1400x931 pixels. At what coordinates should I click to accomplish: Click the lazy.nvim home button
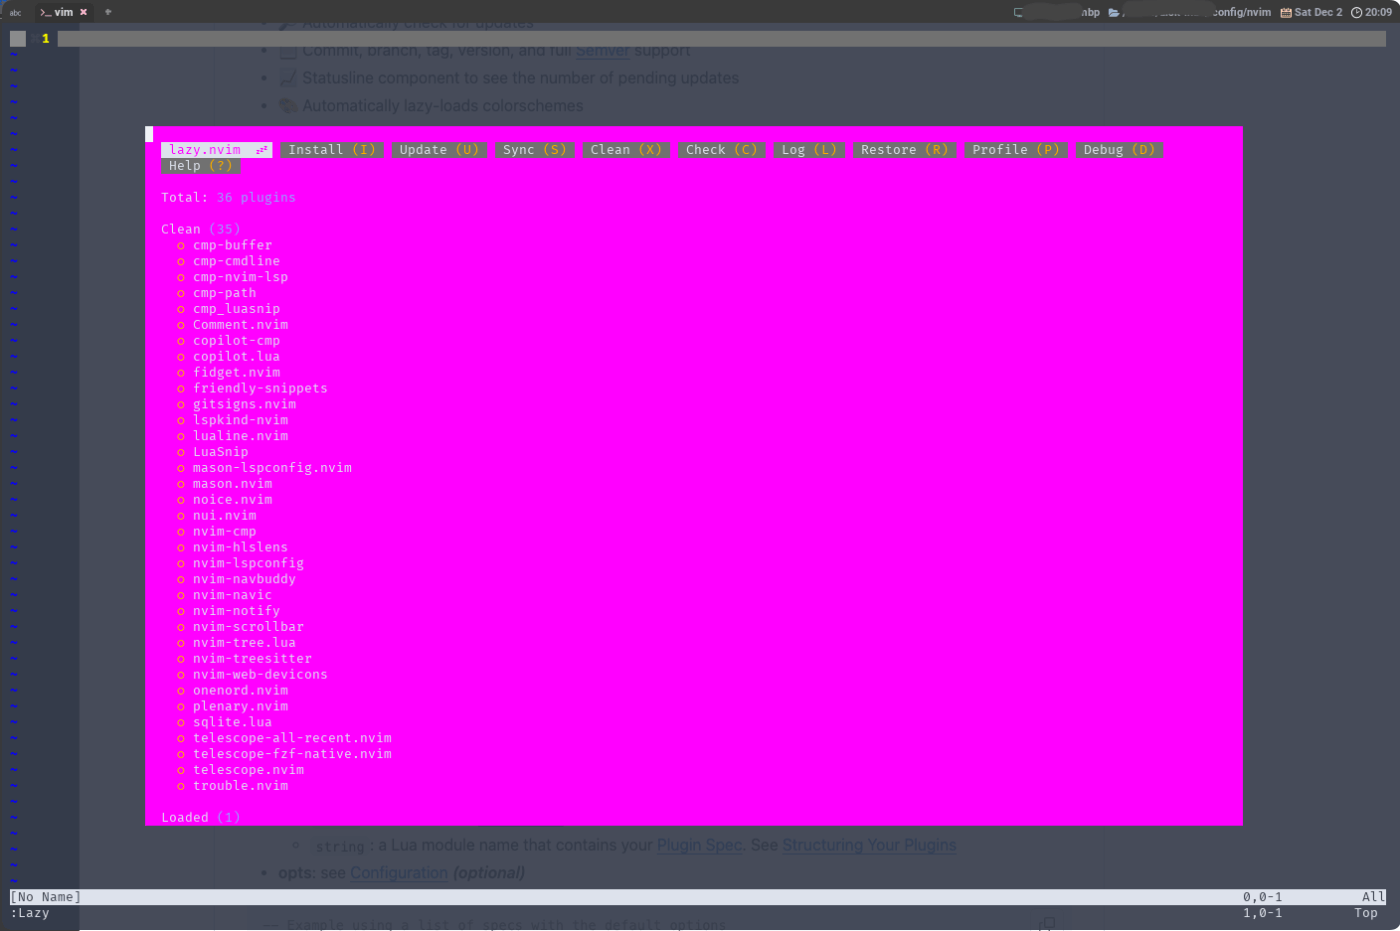pyautogui.click(x=216, y=150)
